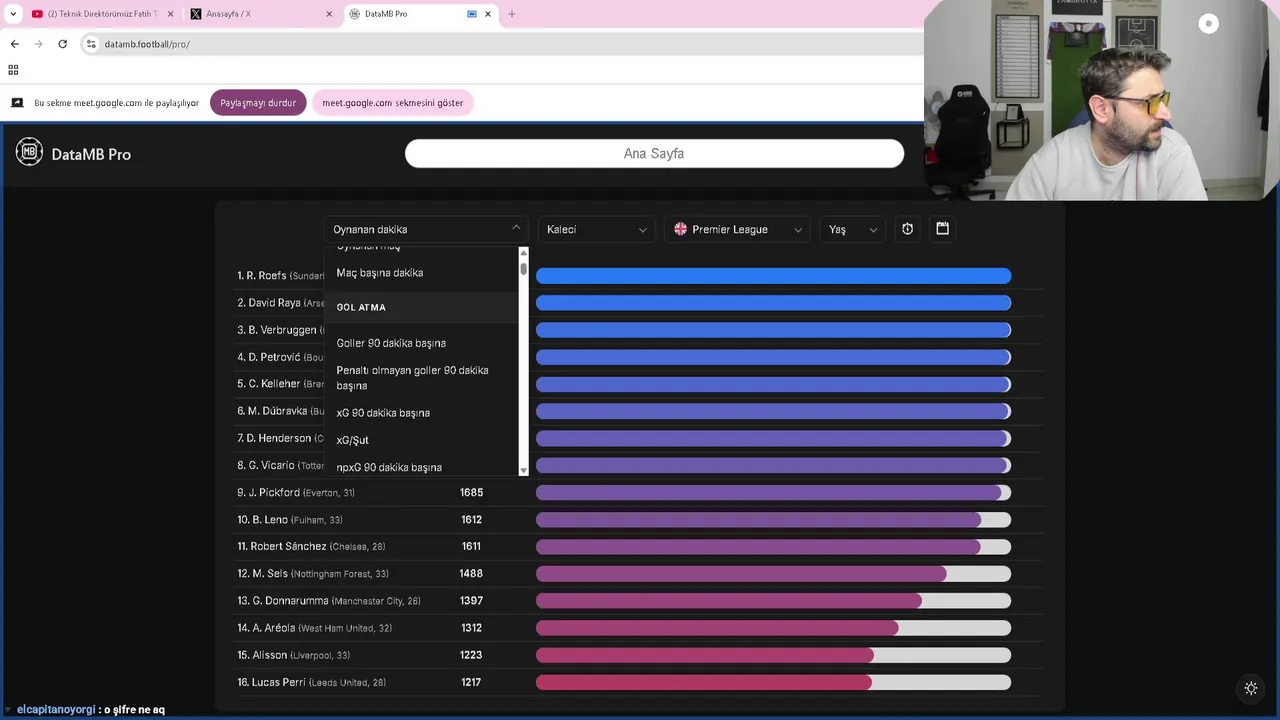The image size is (1280, 720).
Task: Click the browser back arrow
Action: [x=14, y=44]
